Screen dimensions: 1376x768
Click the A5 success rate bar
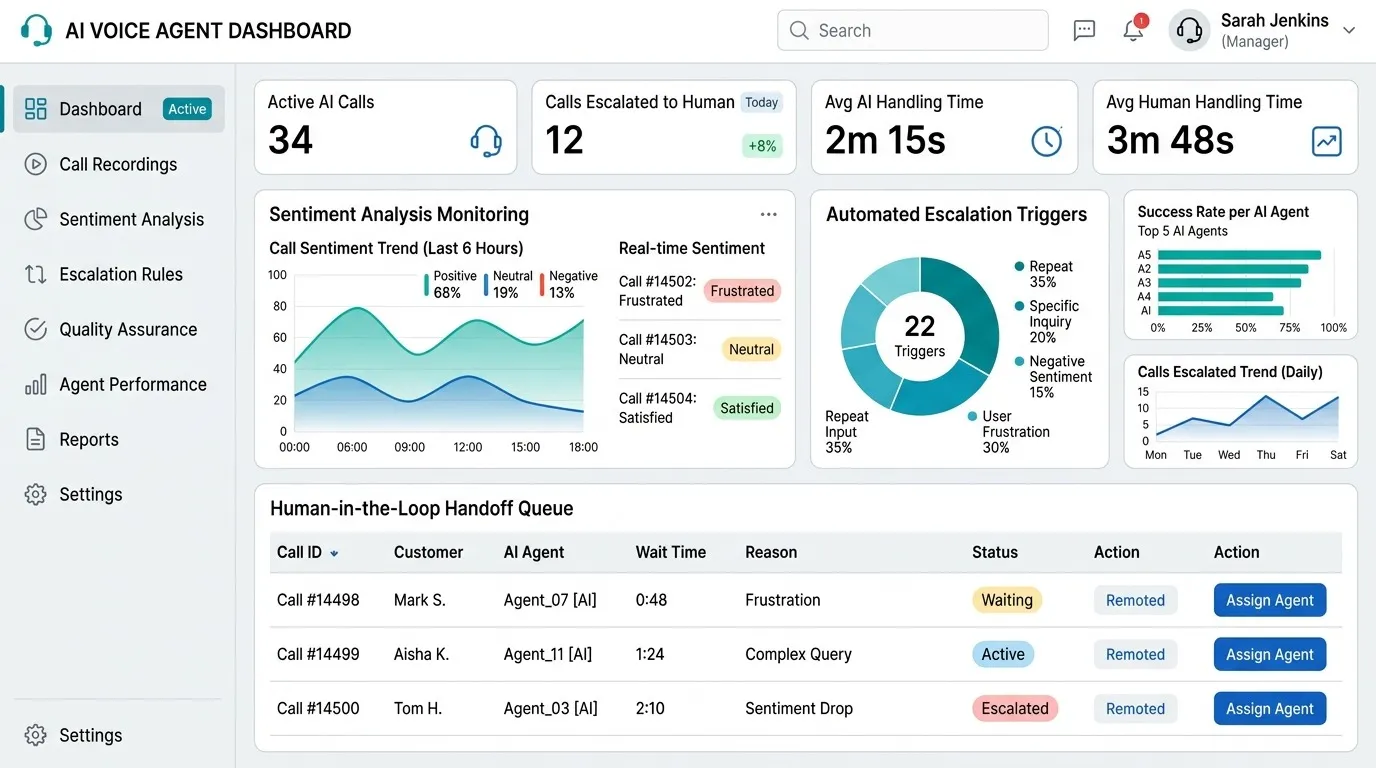(x=1239, y=255)
